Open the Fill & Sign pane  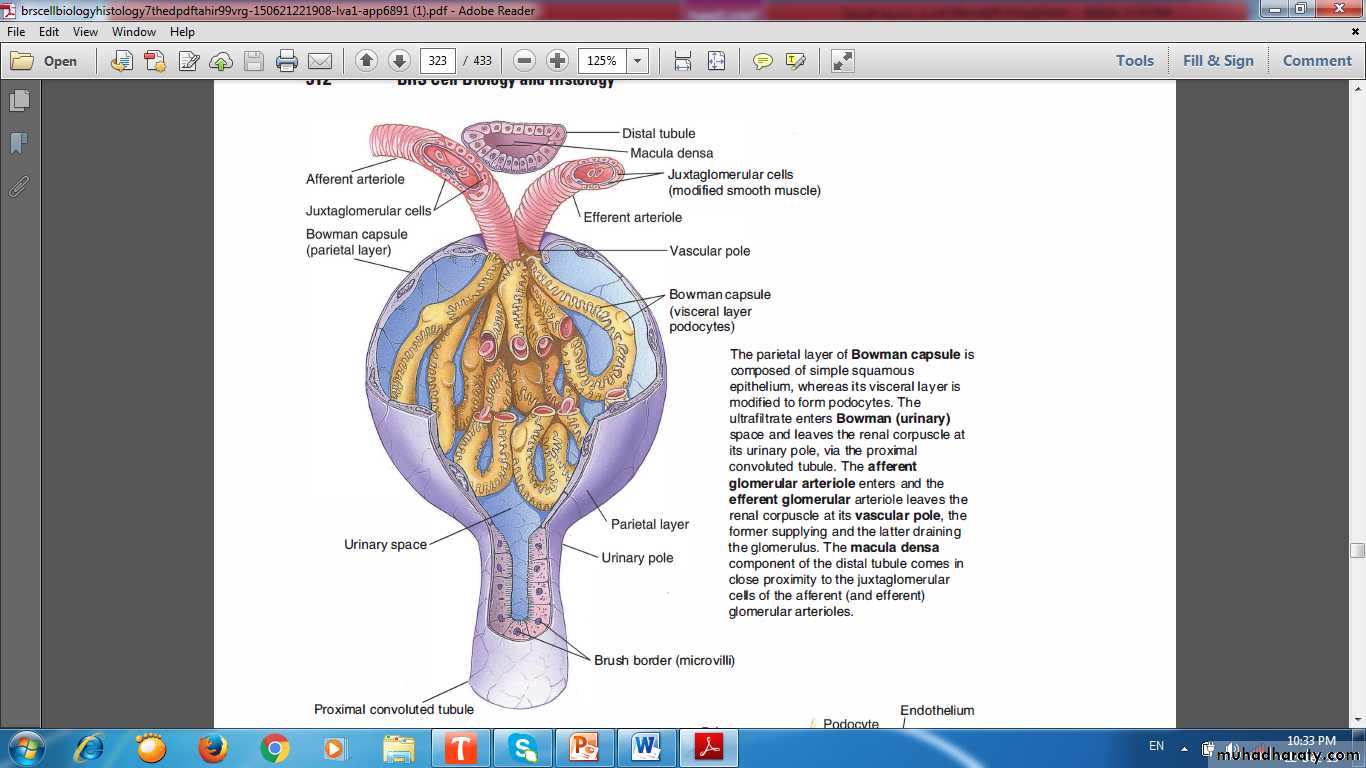[x=1217, y=61]
